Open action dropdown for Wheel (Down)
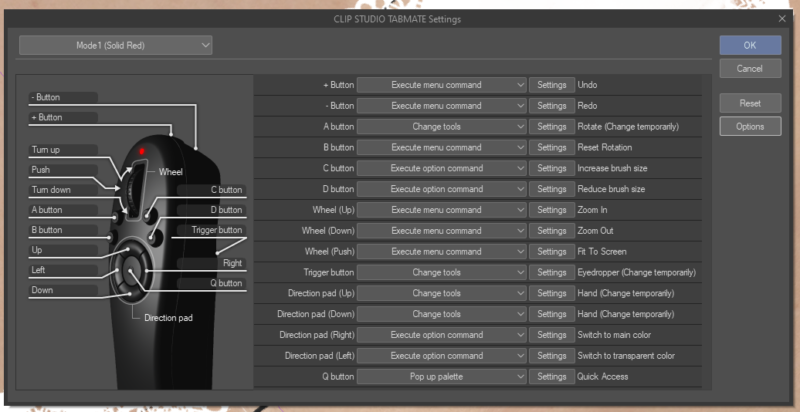Screen dimensions: 800x412 pyautogui.click(x=441, y=231)
